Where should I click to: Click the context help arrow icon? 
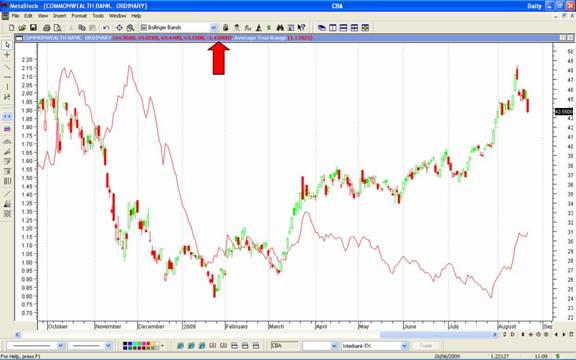(x=302, y=28)
